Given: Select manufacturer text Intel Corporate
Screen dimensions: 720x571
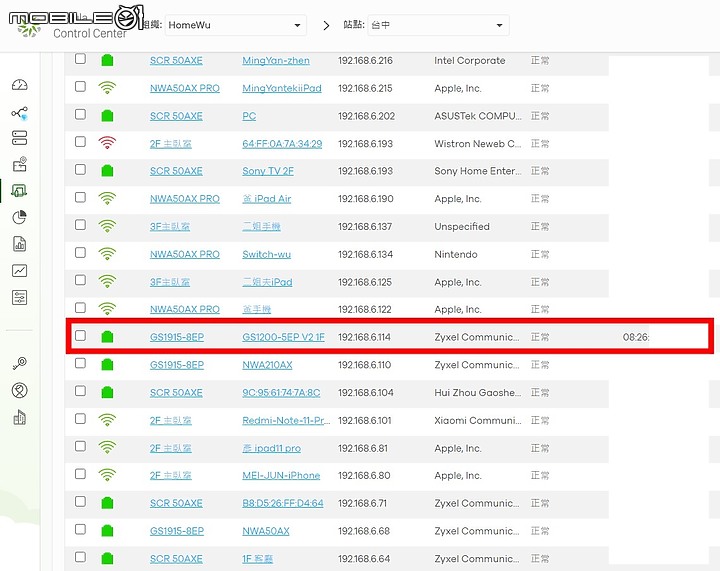Looking at the screenshot, I should click(x=469, y=61).
